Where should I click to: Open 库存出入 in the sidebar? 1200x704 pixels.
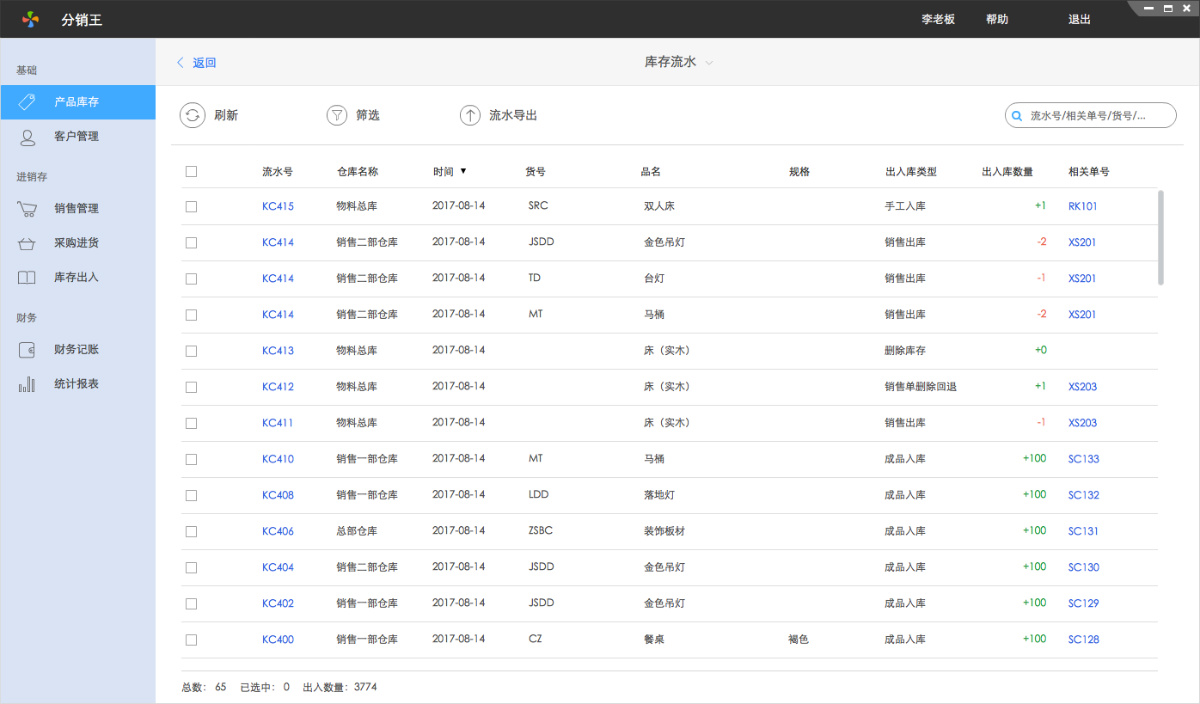click(77, 277)
